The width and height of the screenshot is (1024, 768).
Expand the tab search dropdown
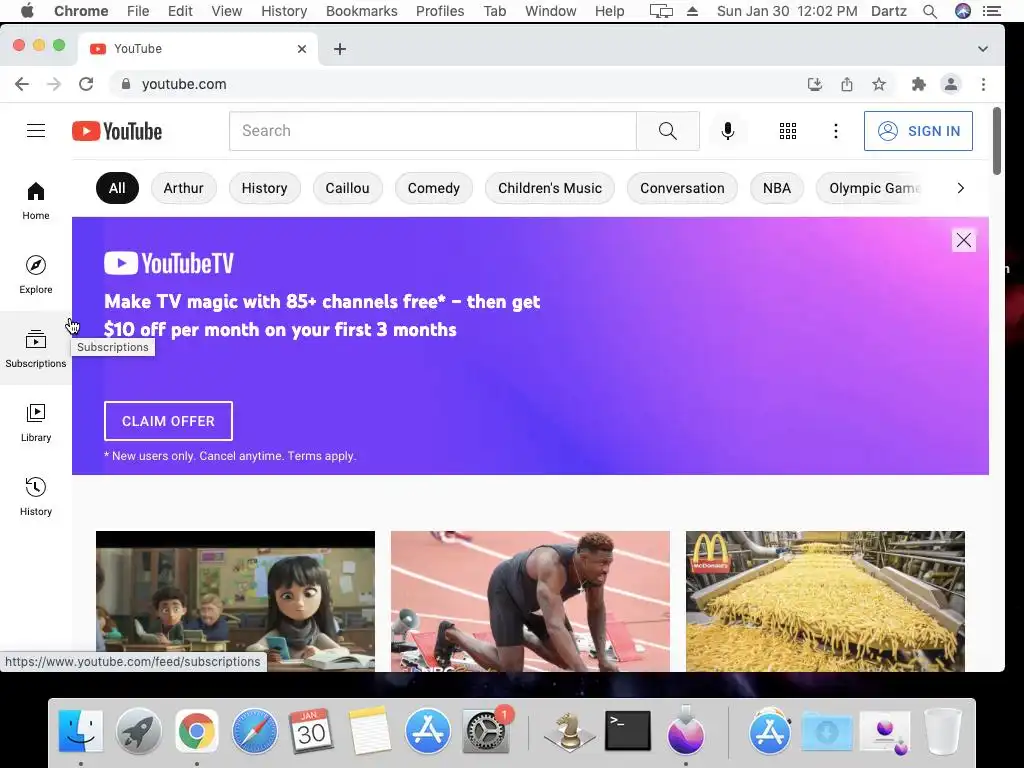982,49
